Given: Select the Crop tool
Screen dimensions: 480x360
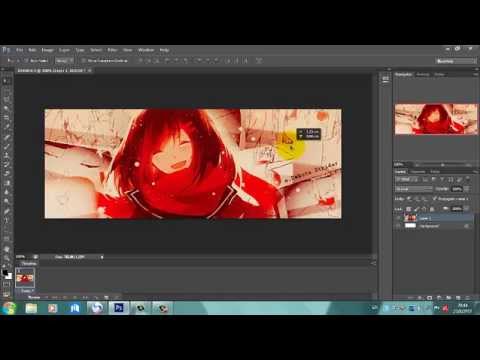Looking at the screenshot, I should [x=6, y=118].
